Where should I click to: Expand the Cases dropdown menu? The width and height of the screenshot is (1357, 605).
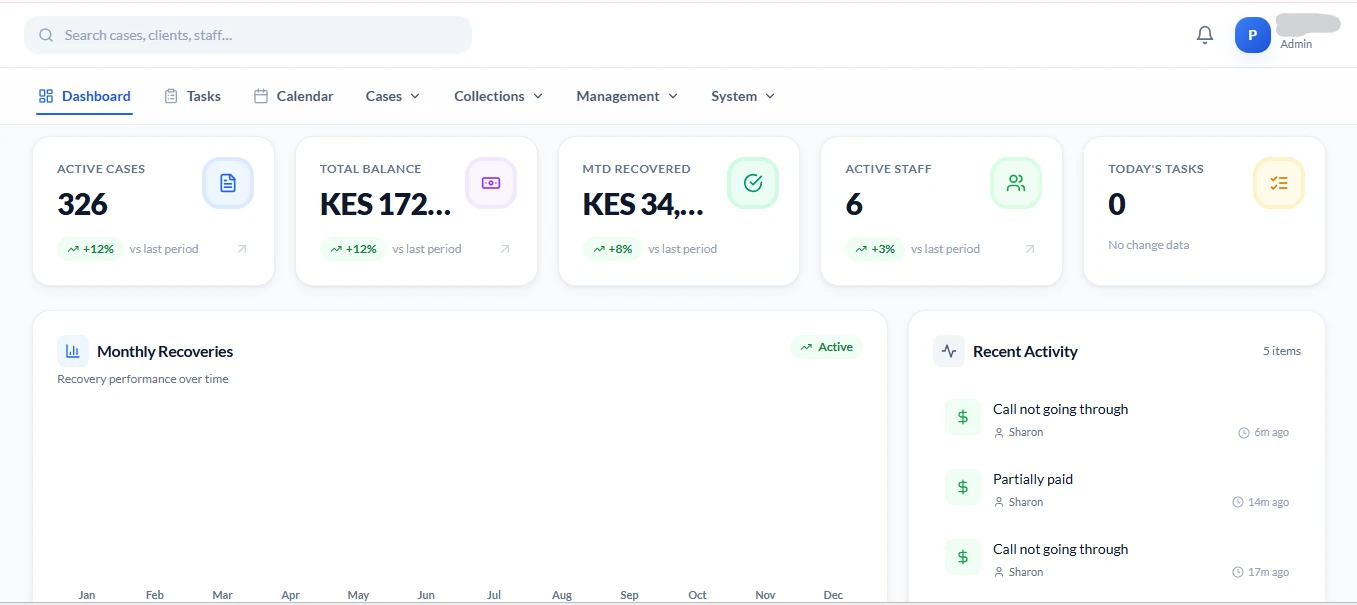393,96
